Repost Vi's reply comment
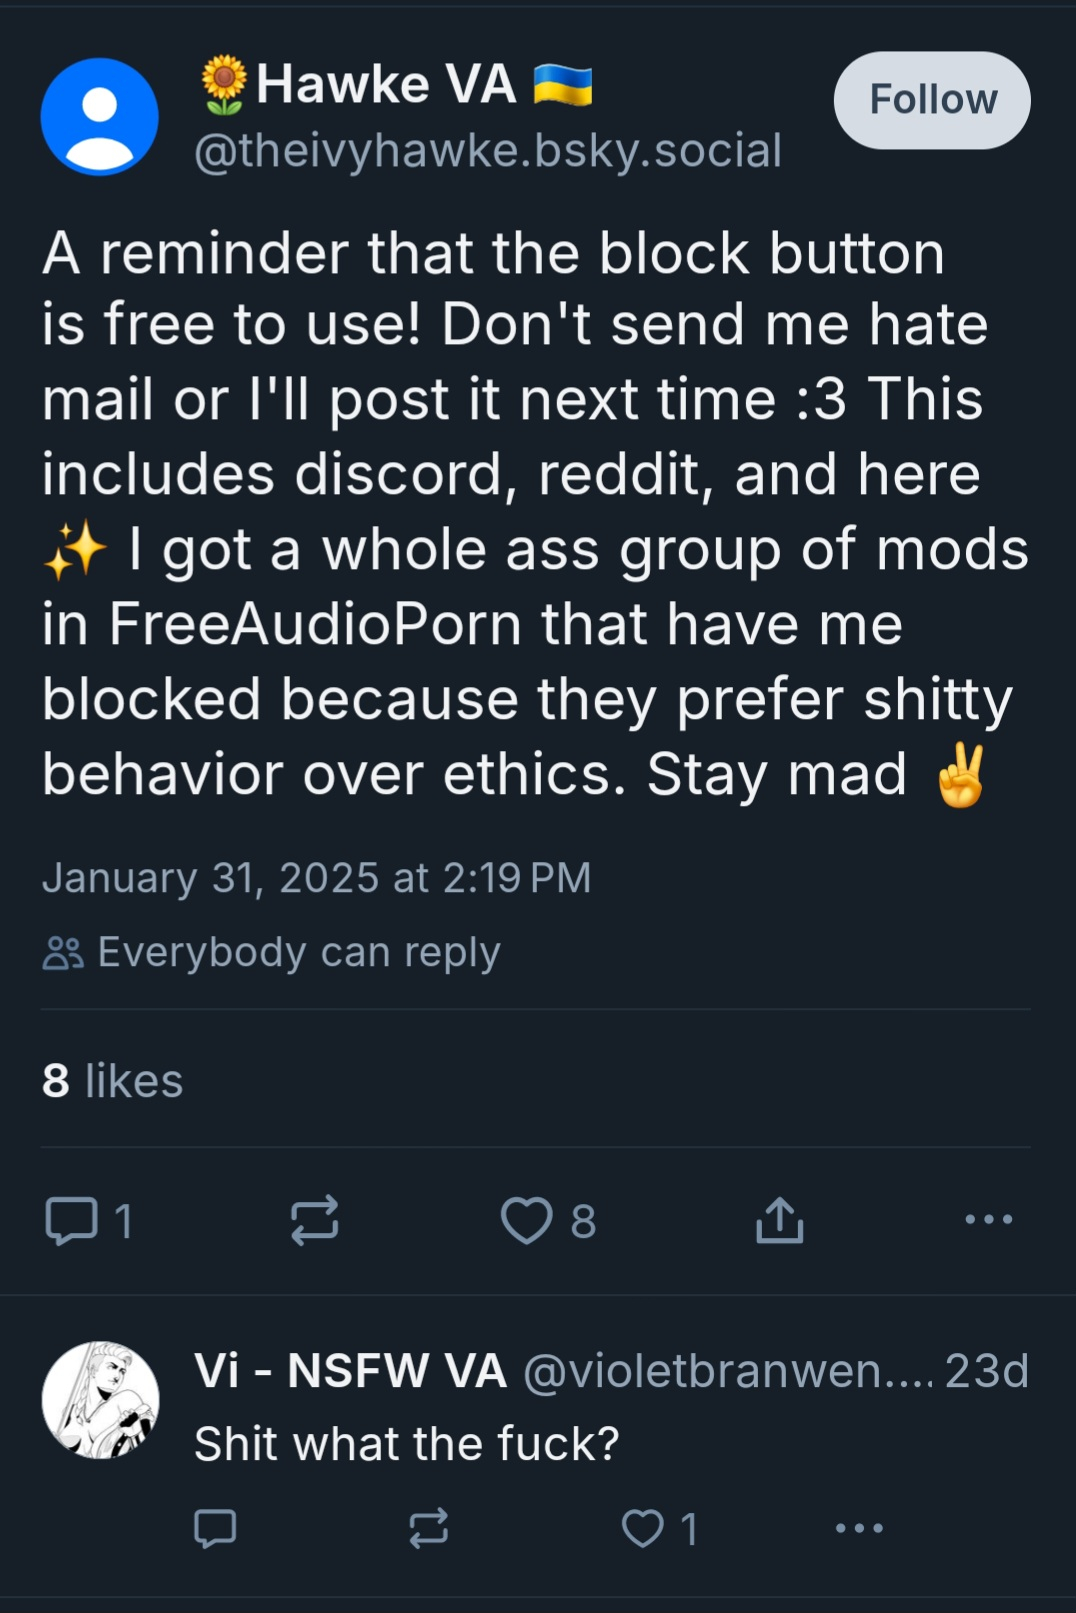 coord(429,1528)
